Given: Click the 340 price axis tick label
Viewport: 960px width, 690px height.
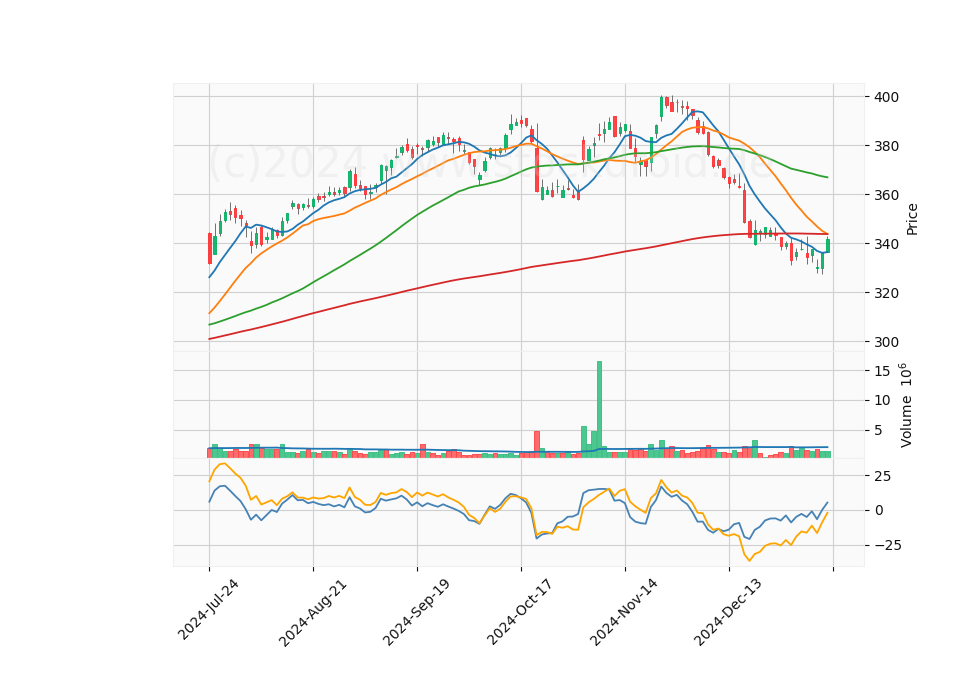Looking at the screenshot, I should (x=887, y=244).
